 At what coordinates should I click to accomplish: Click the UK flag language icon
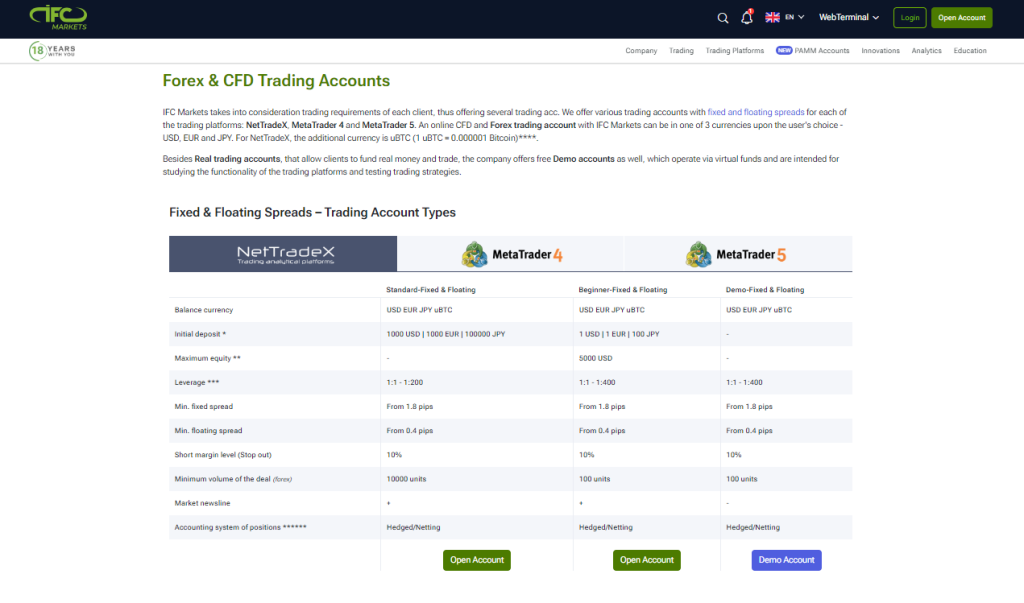coord(771,17)
